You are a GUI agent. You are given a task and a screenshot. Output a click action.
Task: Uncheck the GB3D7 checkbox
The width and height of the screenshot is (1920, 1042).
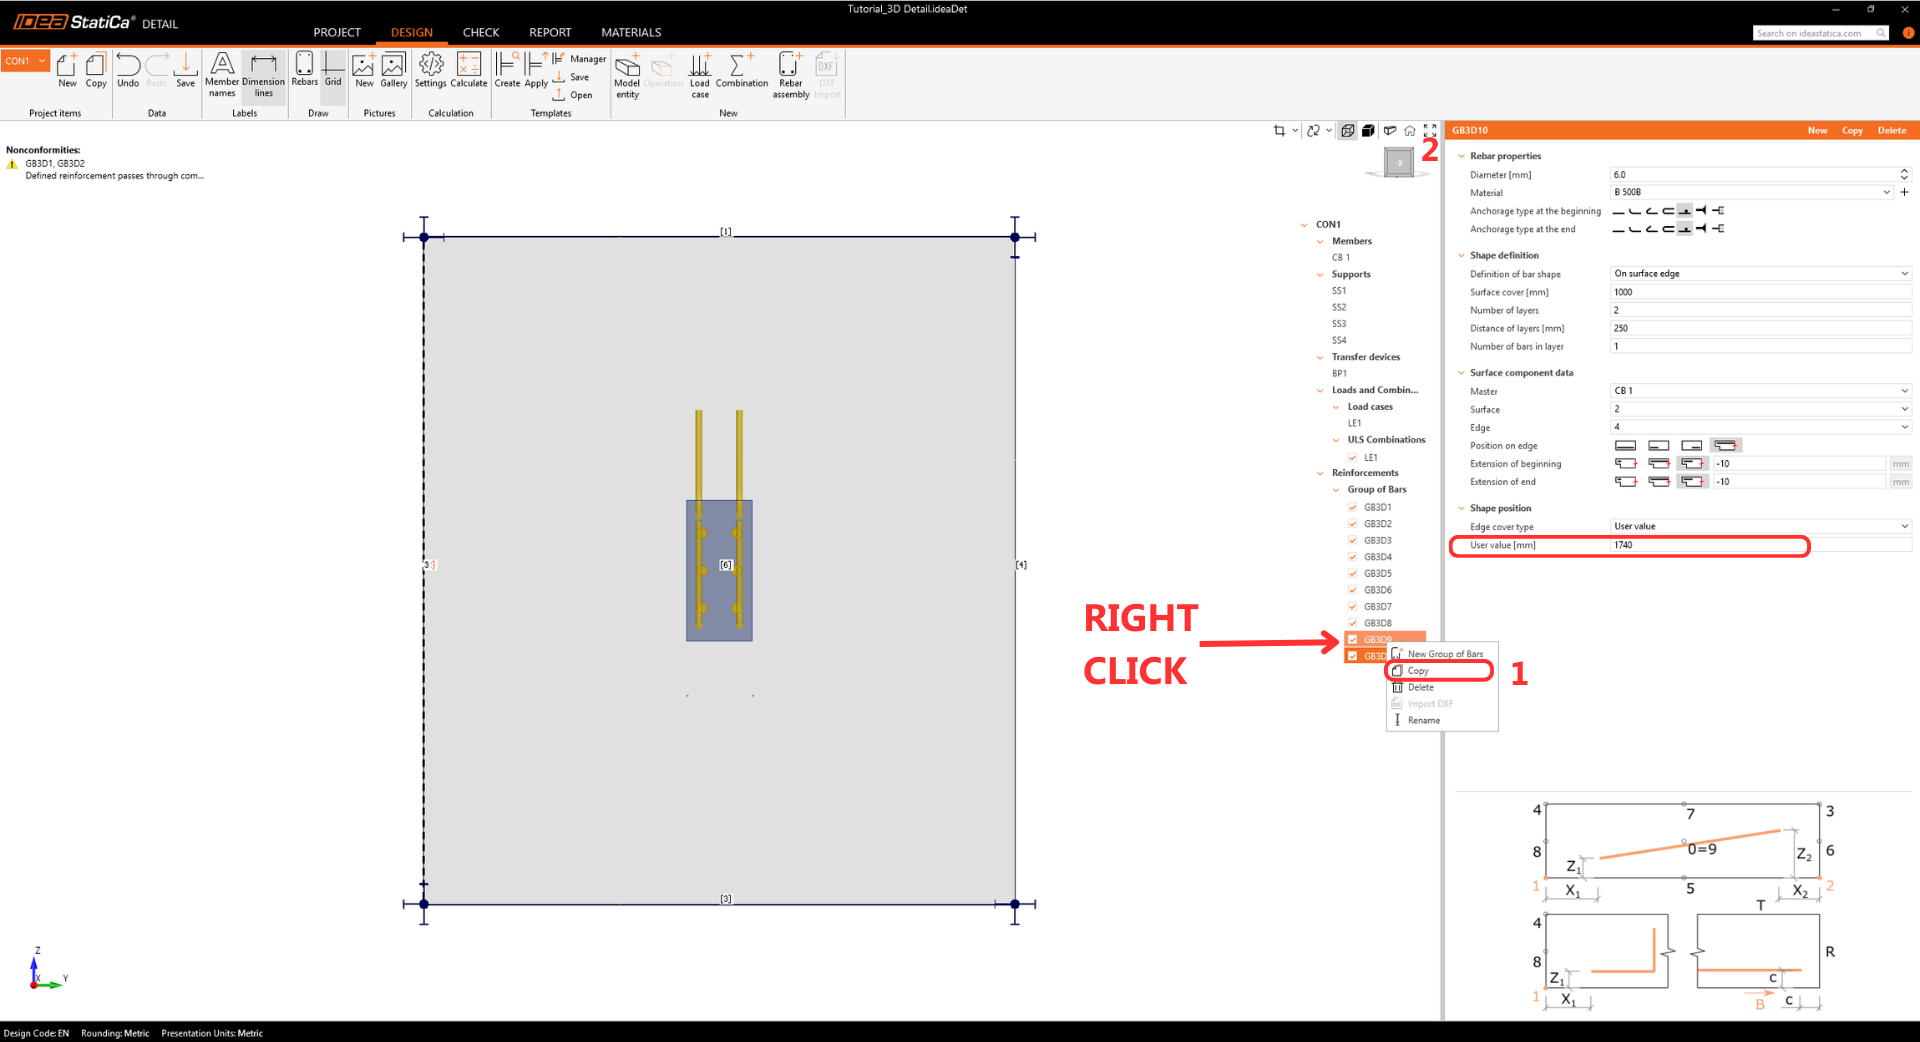(x=1353, y=607)
